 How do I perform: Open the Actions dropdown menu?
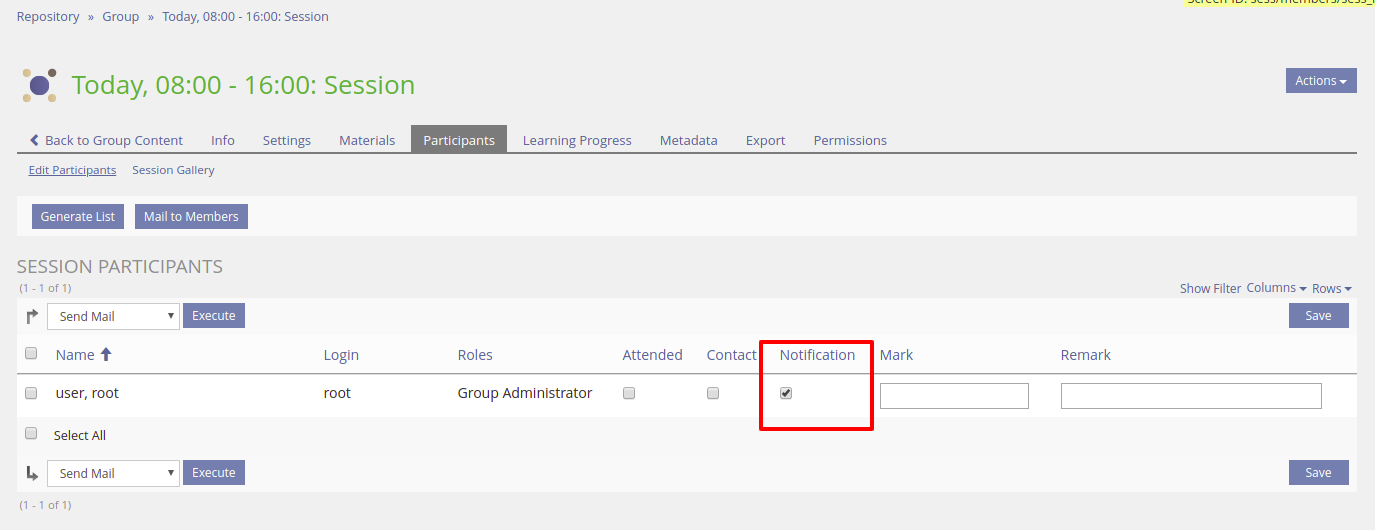tap(1320, 81)
